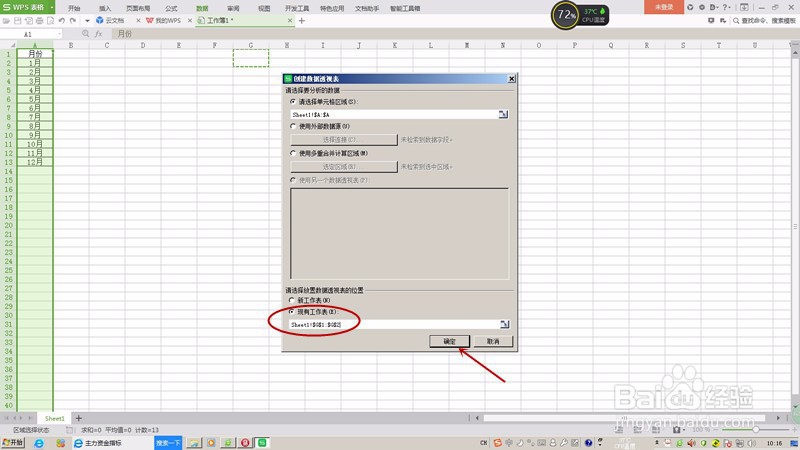The width and height of the screenshot is (800, 450).
Task: Click the open file icon in quick toolbar
Action: [7, 21]
